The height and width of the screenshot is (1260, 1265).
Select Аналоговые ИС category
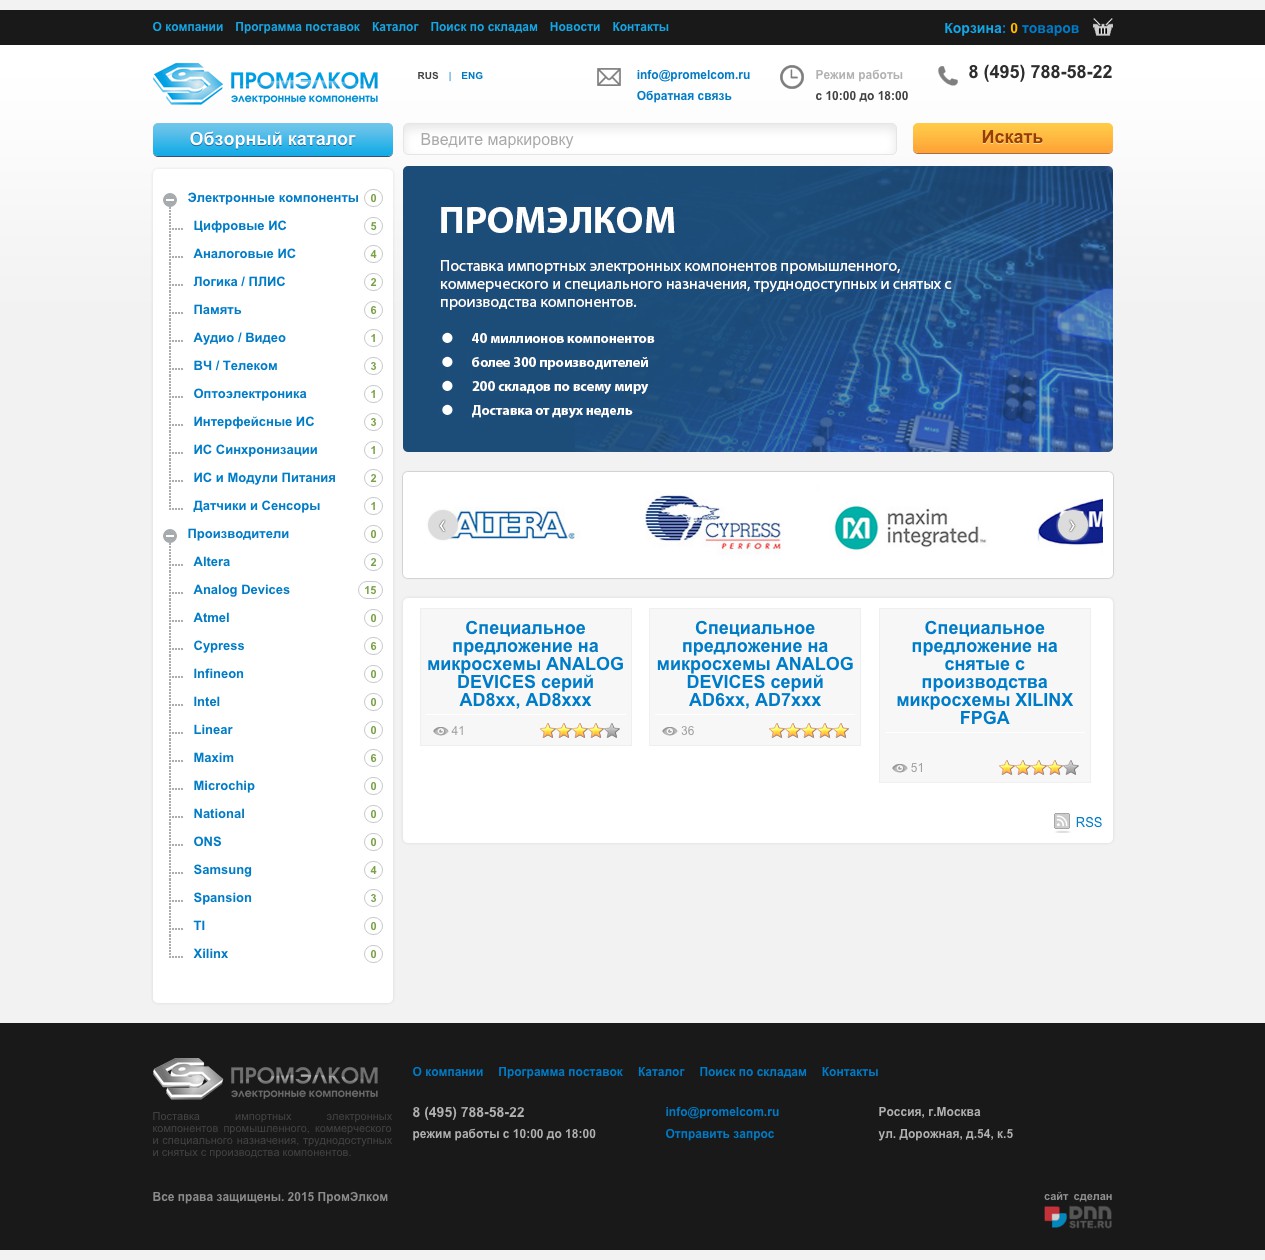coord(245,254)
